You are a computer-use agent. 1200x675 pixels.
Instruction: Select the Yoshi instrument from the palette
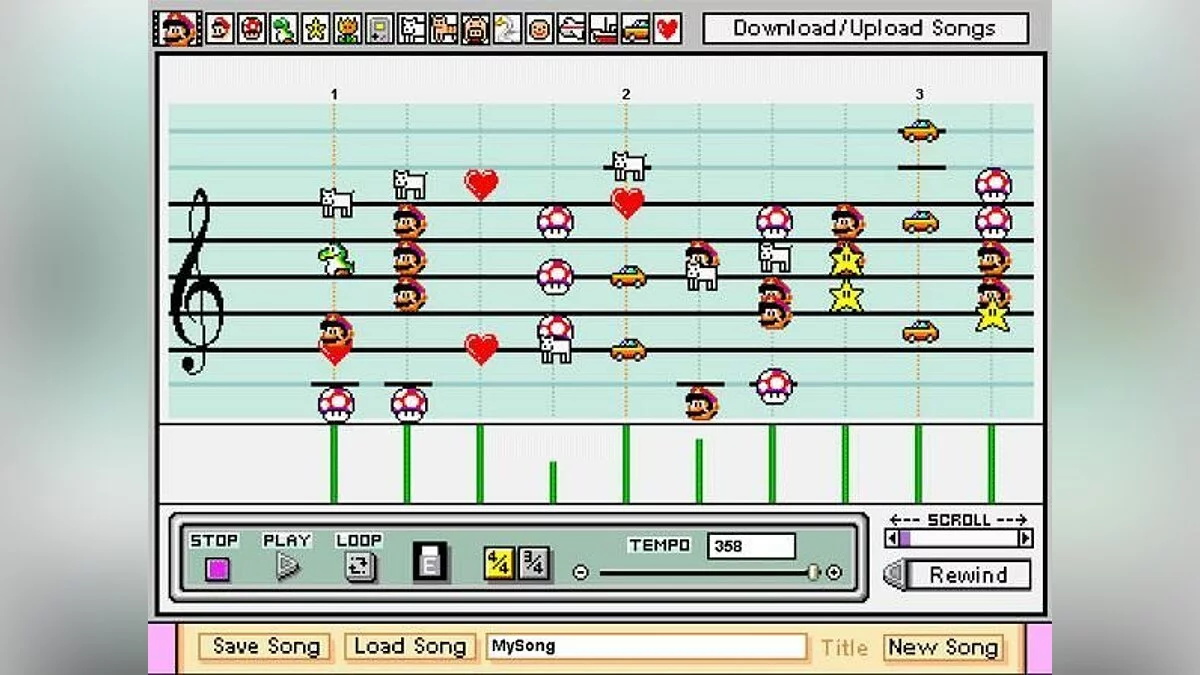(284, 29)
